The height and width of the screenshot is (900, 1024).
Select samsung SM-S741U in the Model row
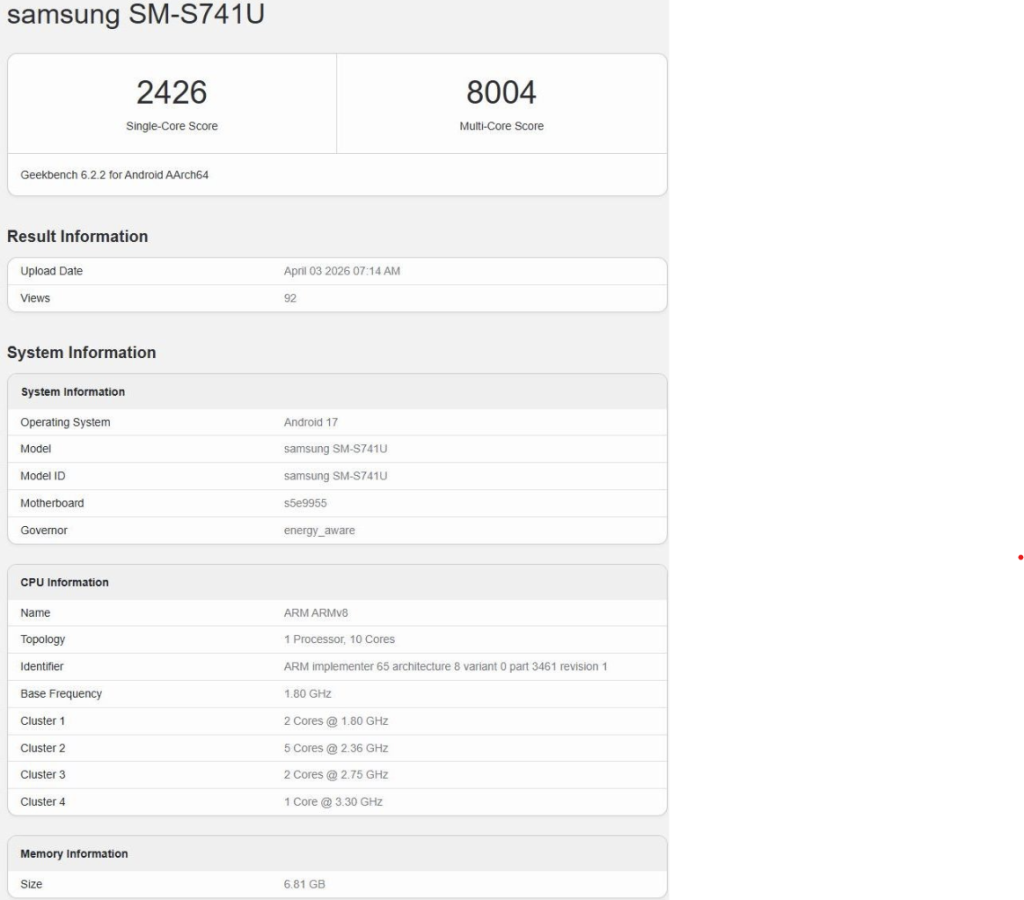(x=335, y=449)
